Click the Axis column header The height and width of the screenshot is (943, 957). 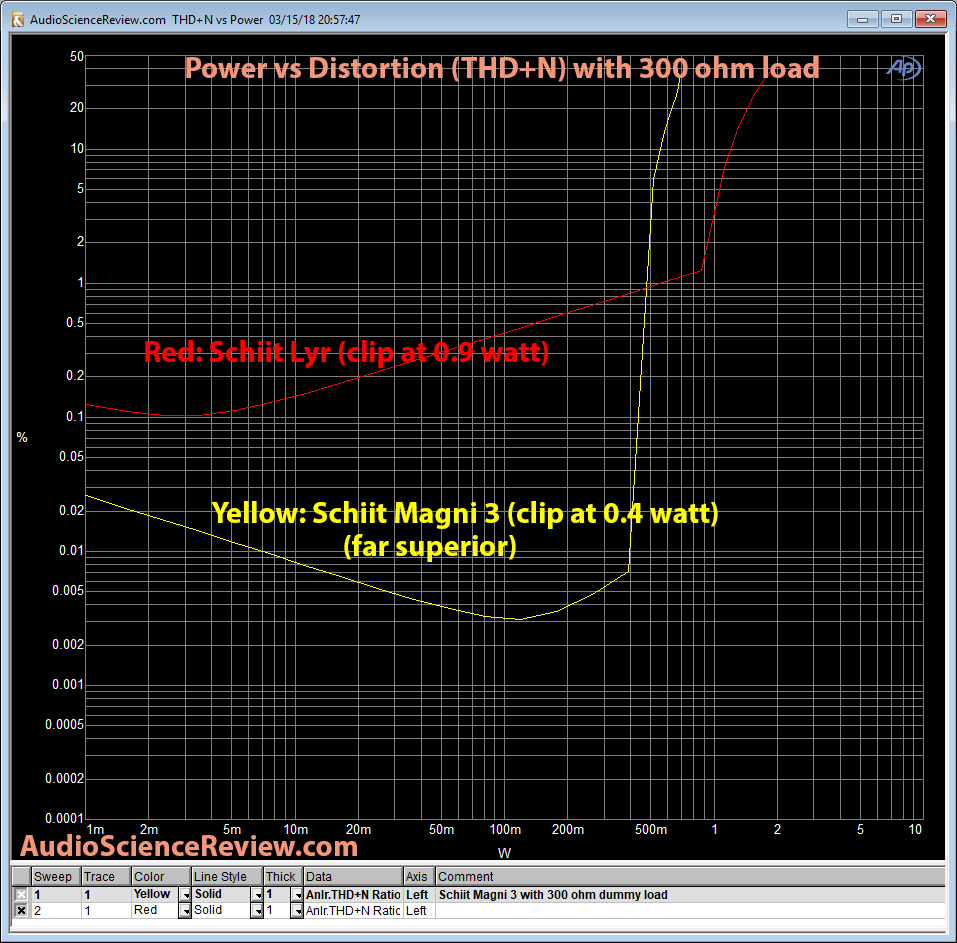coord(419,876)
